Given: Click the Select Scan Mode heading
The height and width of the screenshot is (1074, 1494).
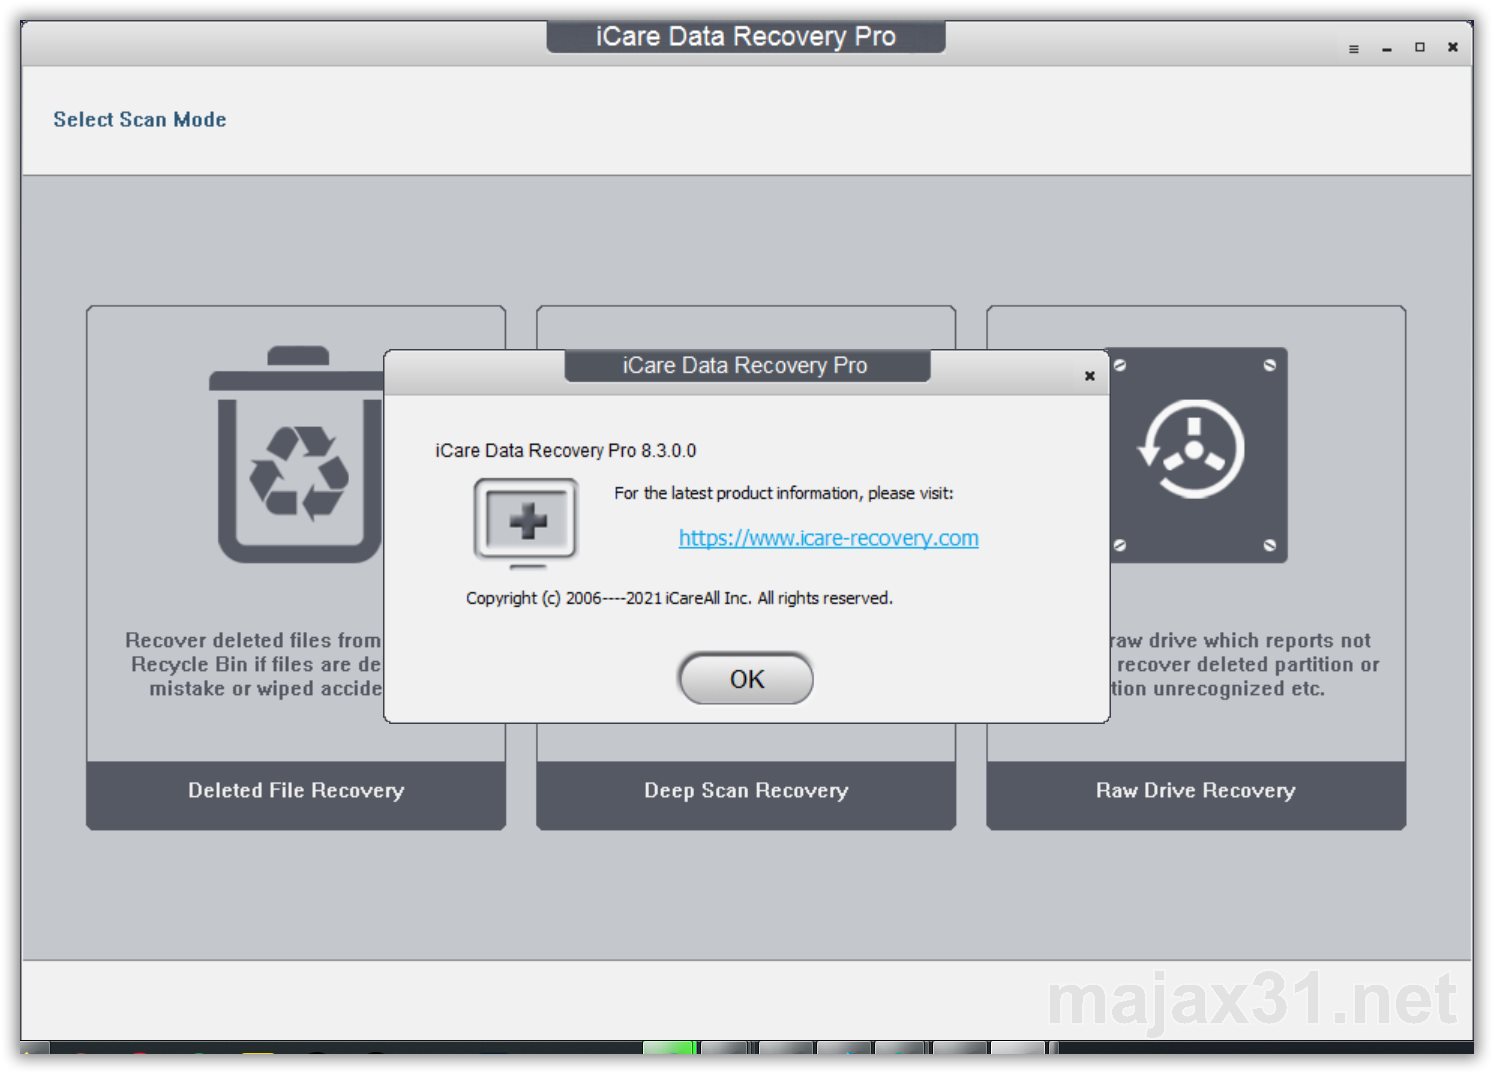Looking at the screenshot, I should (139, 119).
